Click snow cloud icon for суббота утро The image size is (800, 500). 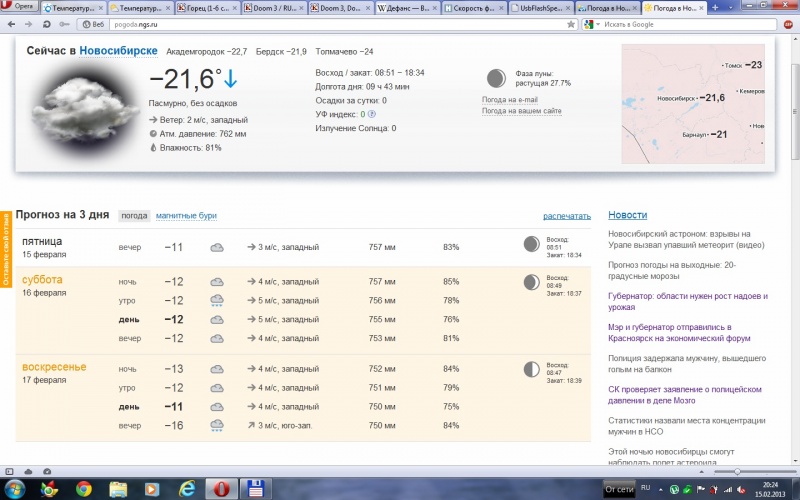coord(217,301)
